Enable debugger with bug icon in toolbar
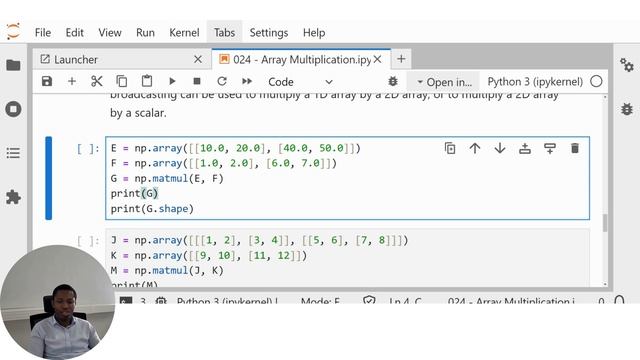The image size is (640, 360). pos(393,81)
